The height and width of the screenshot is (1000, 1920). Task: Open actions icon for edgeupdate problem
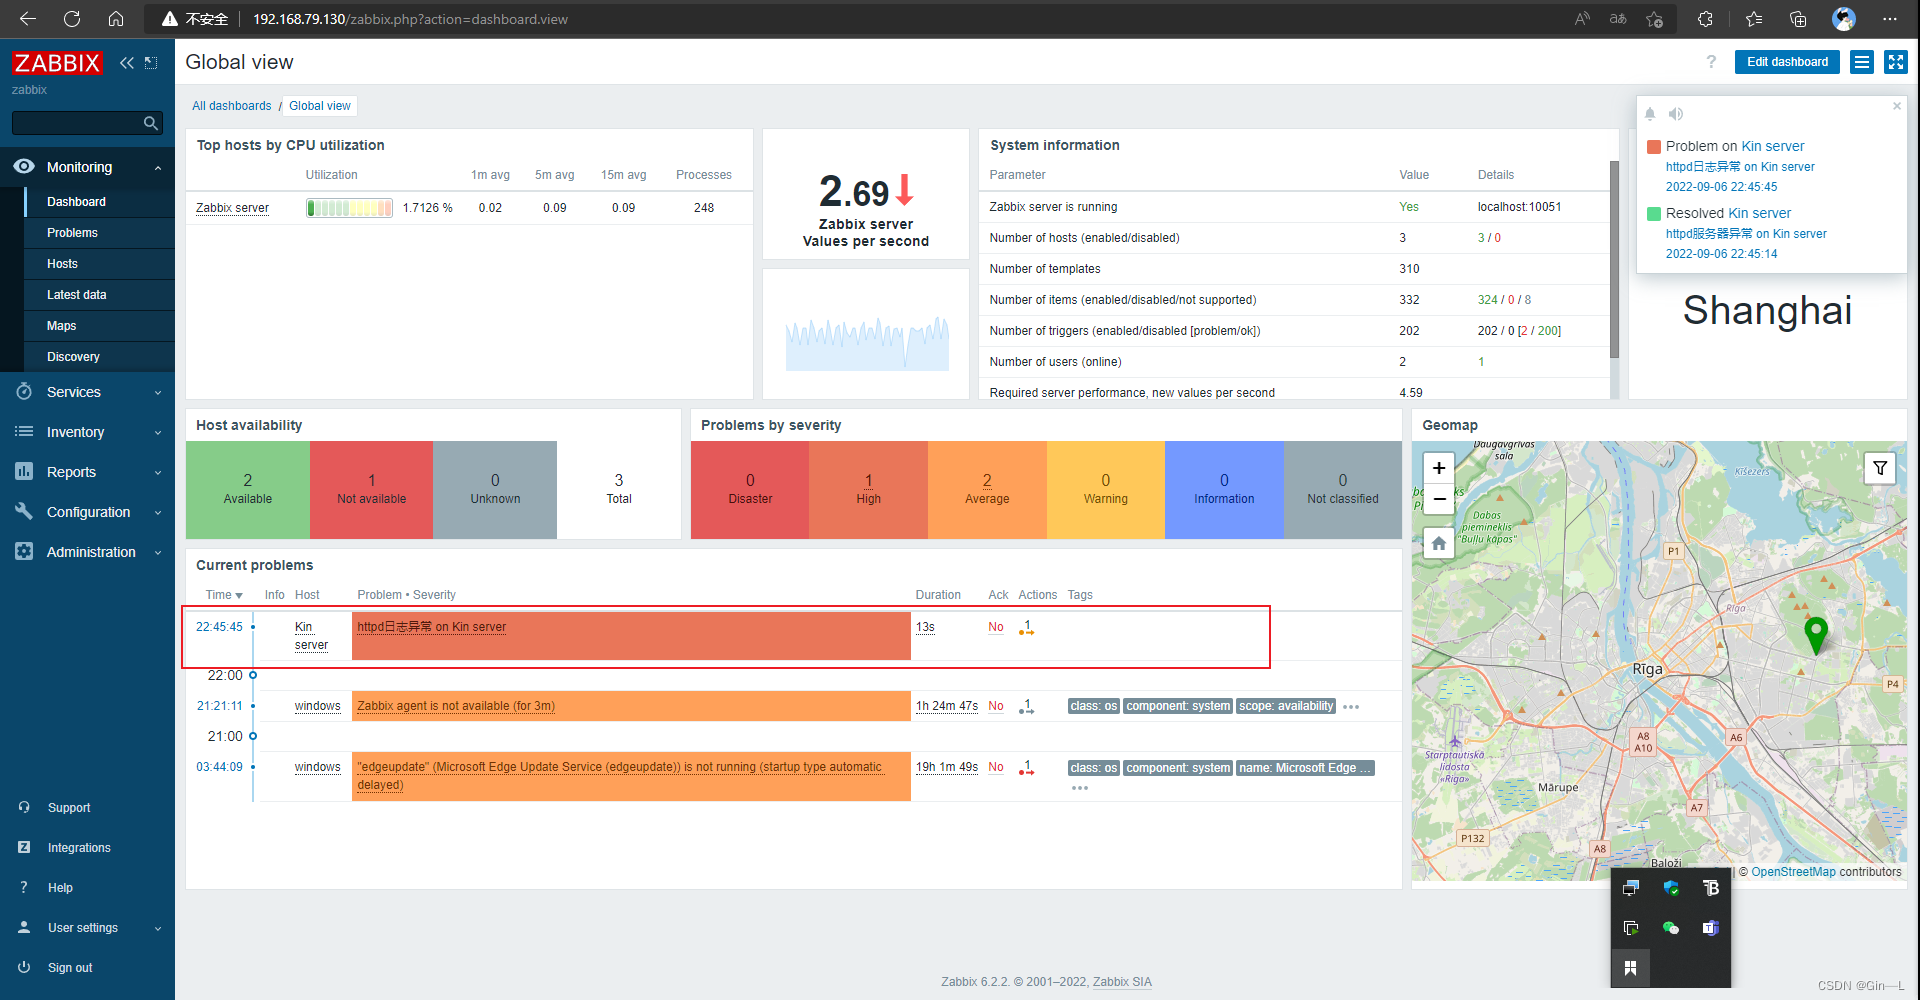click(1026, 768)
